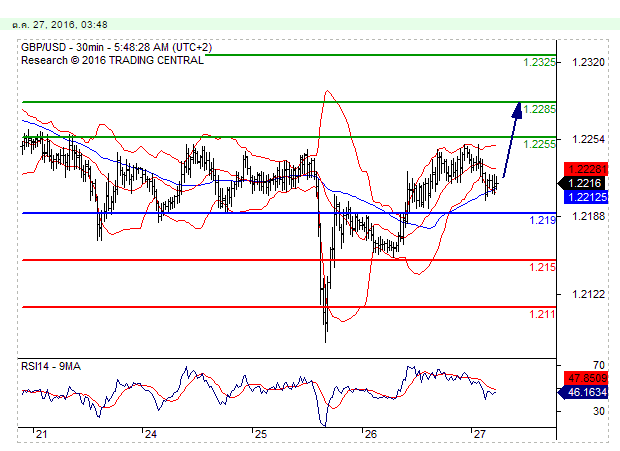Click the RSI 70 level label

pos(599,365)
